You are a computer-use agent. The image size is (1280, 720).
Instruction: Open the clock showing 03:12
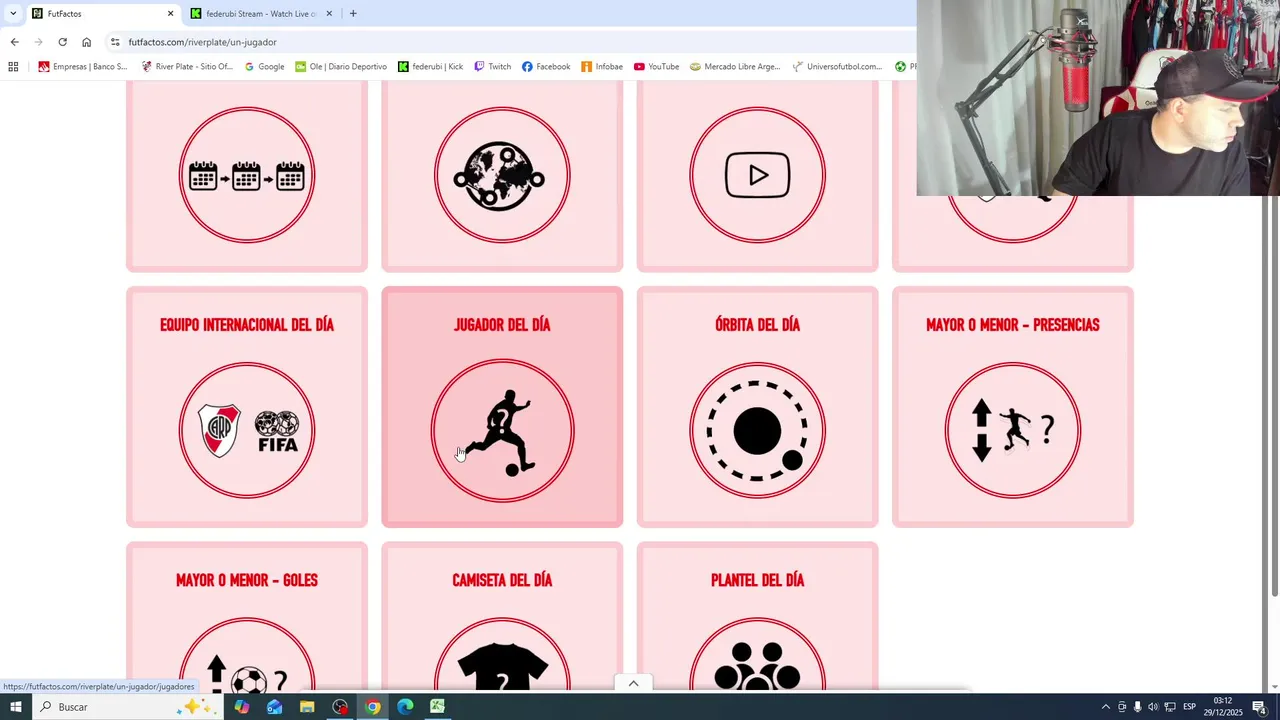pyautogui.click(x=1223, y=707)
